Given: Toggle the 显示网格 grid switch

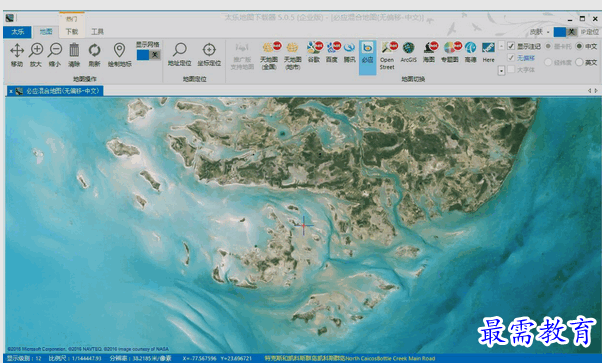Looking at the screenshot, I should tap(148, 55).
